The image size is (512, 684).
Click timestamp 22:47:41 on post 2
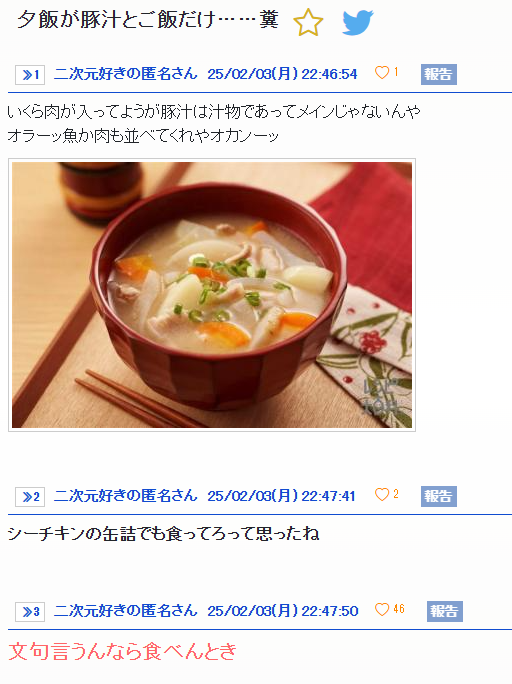click(x=328, y=496)
